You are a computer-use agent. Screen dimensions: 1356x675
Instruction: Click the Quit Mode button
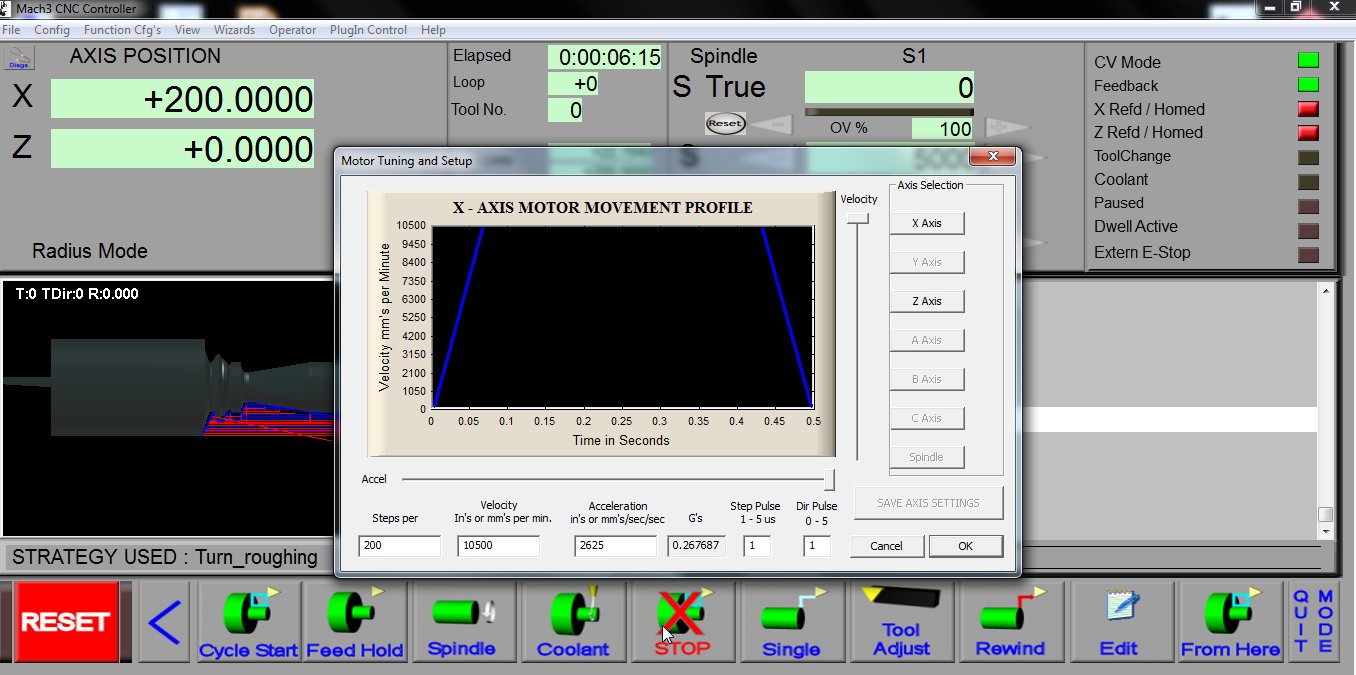point(1313,622)
